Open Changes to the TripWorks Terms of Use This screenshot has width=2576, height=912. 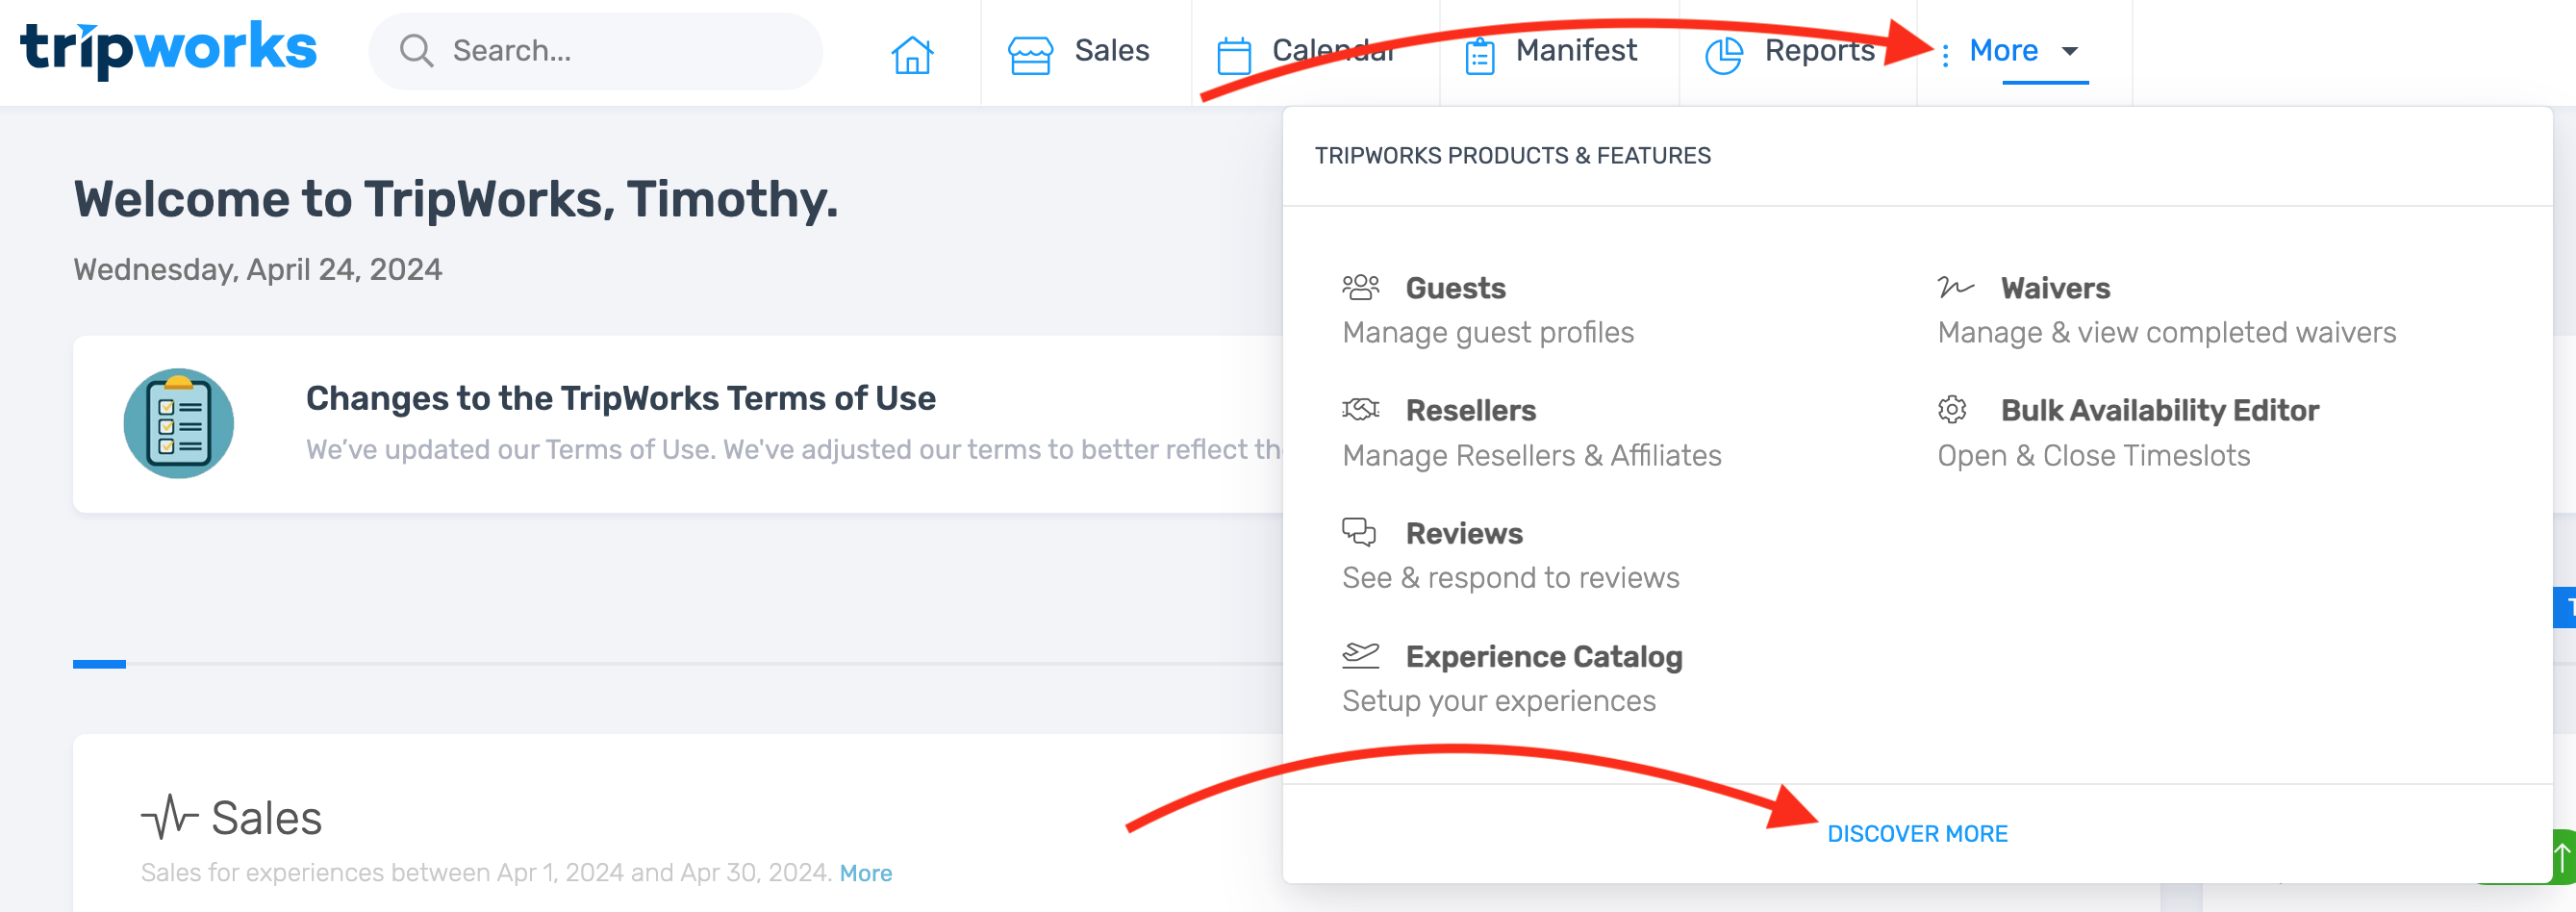[620, 398]
